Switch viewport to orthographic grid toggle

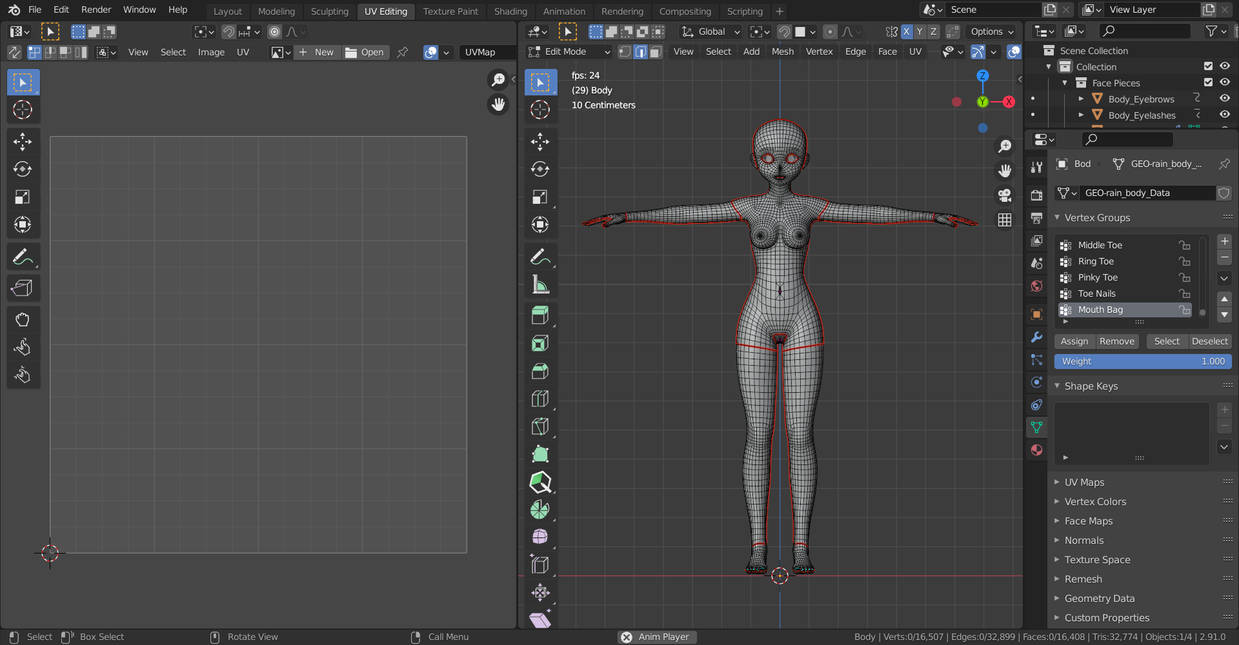pyautogui.click(x=1005, y=220)
